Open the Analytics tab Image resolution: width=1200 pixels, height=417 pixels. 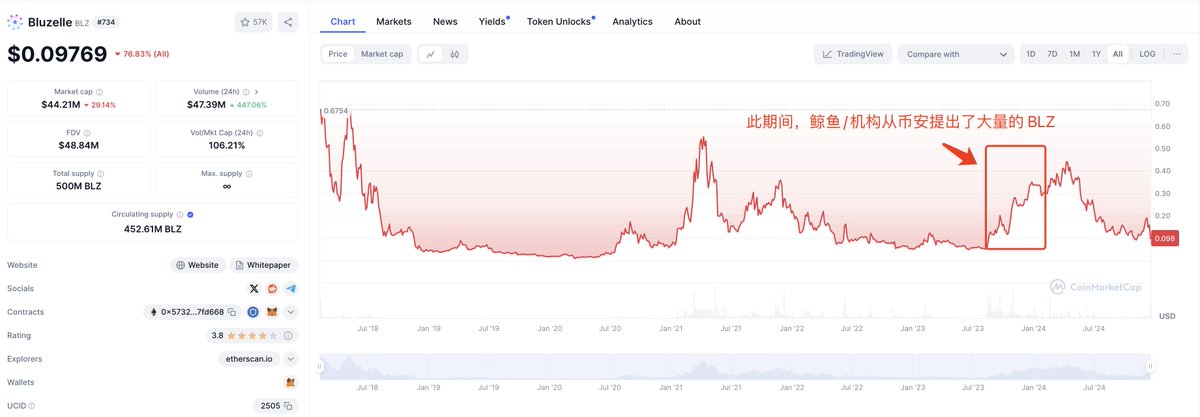tap(632, 21)
